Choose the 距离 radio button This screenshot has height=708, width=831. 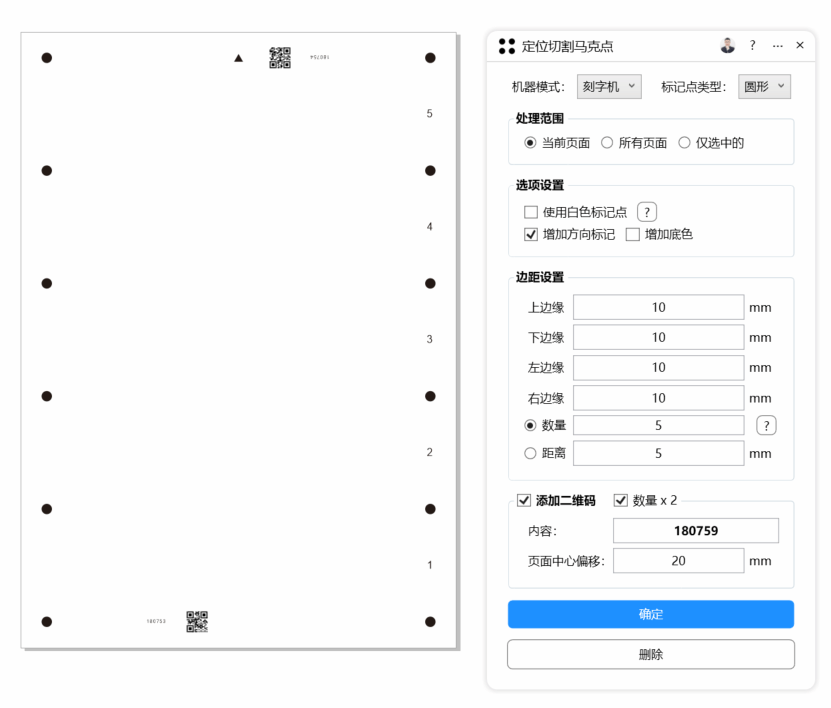[531, 453]
